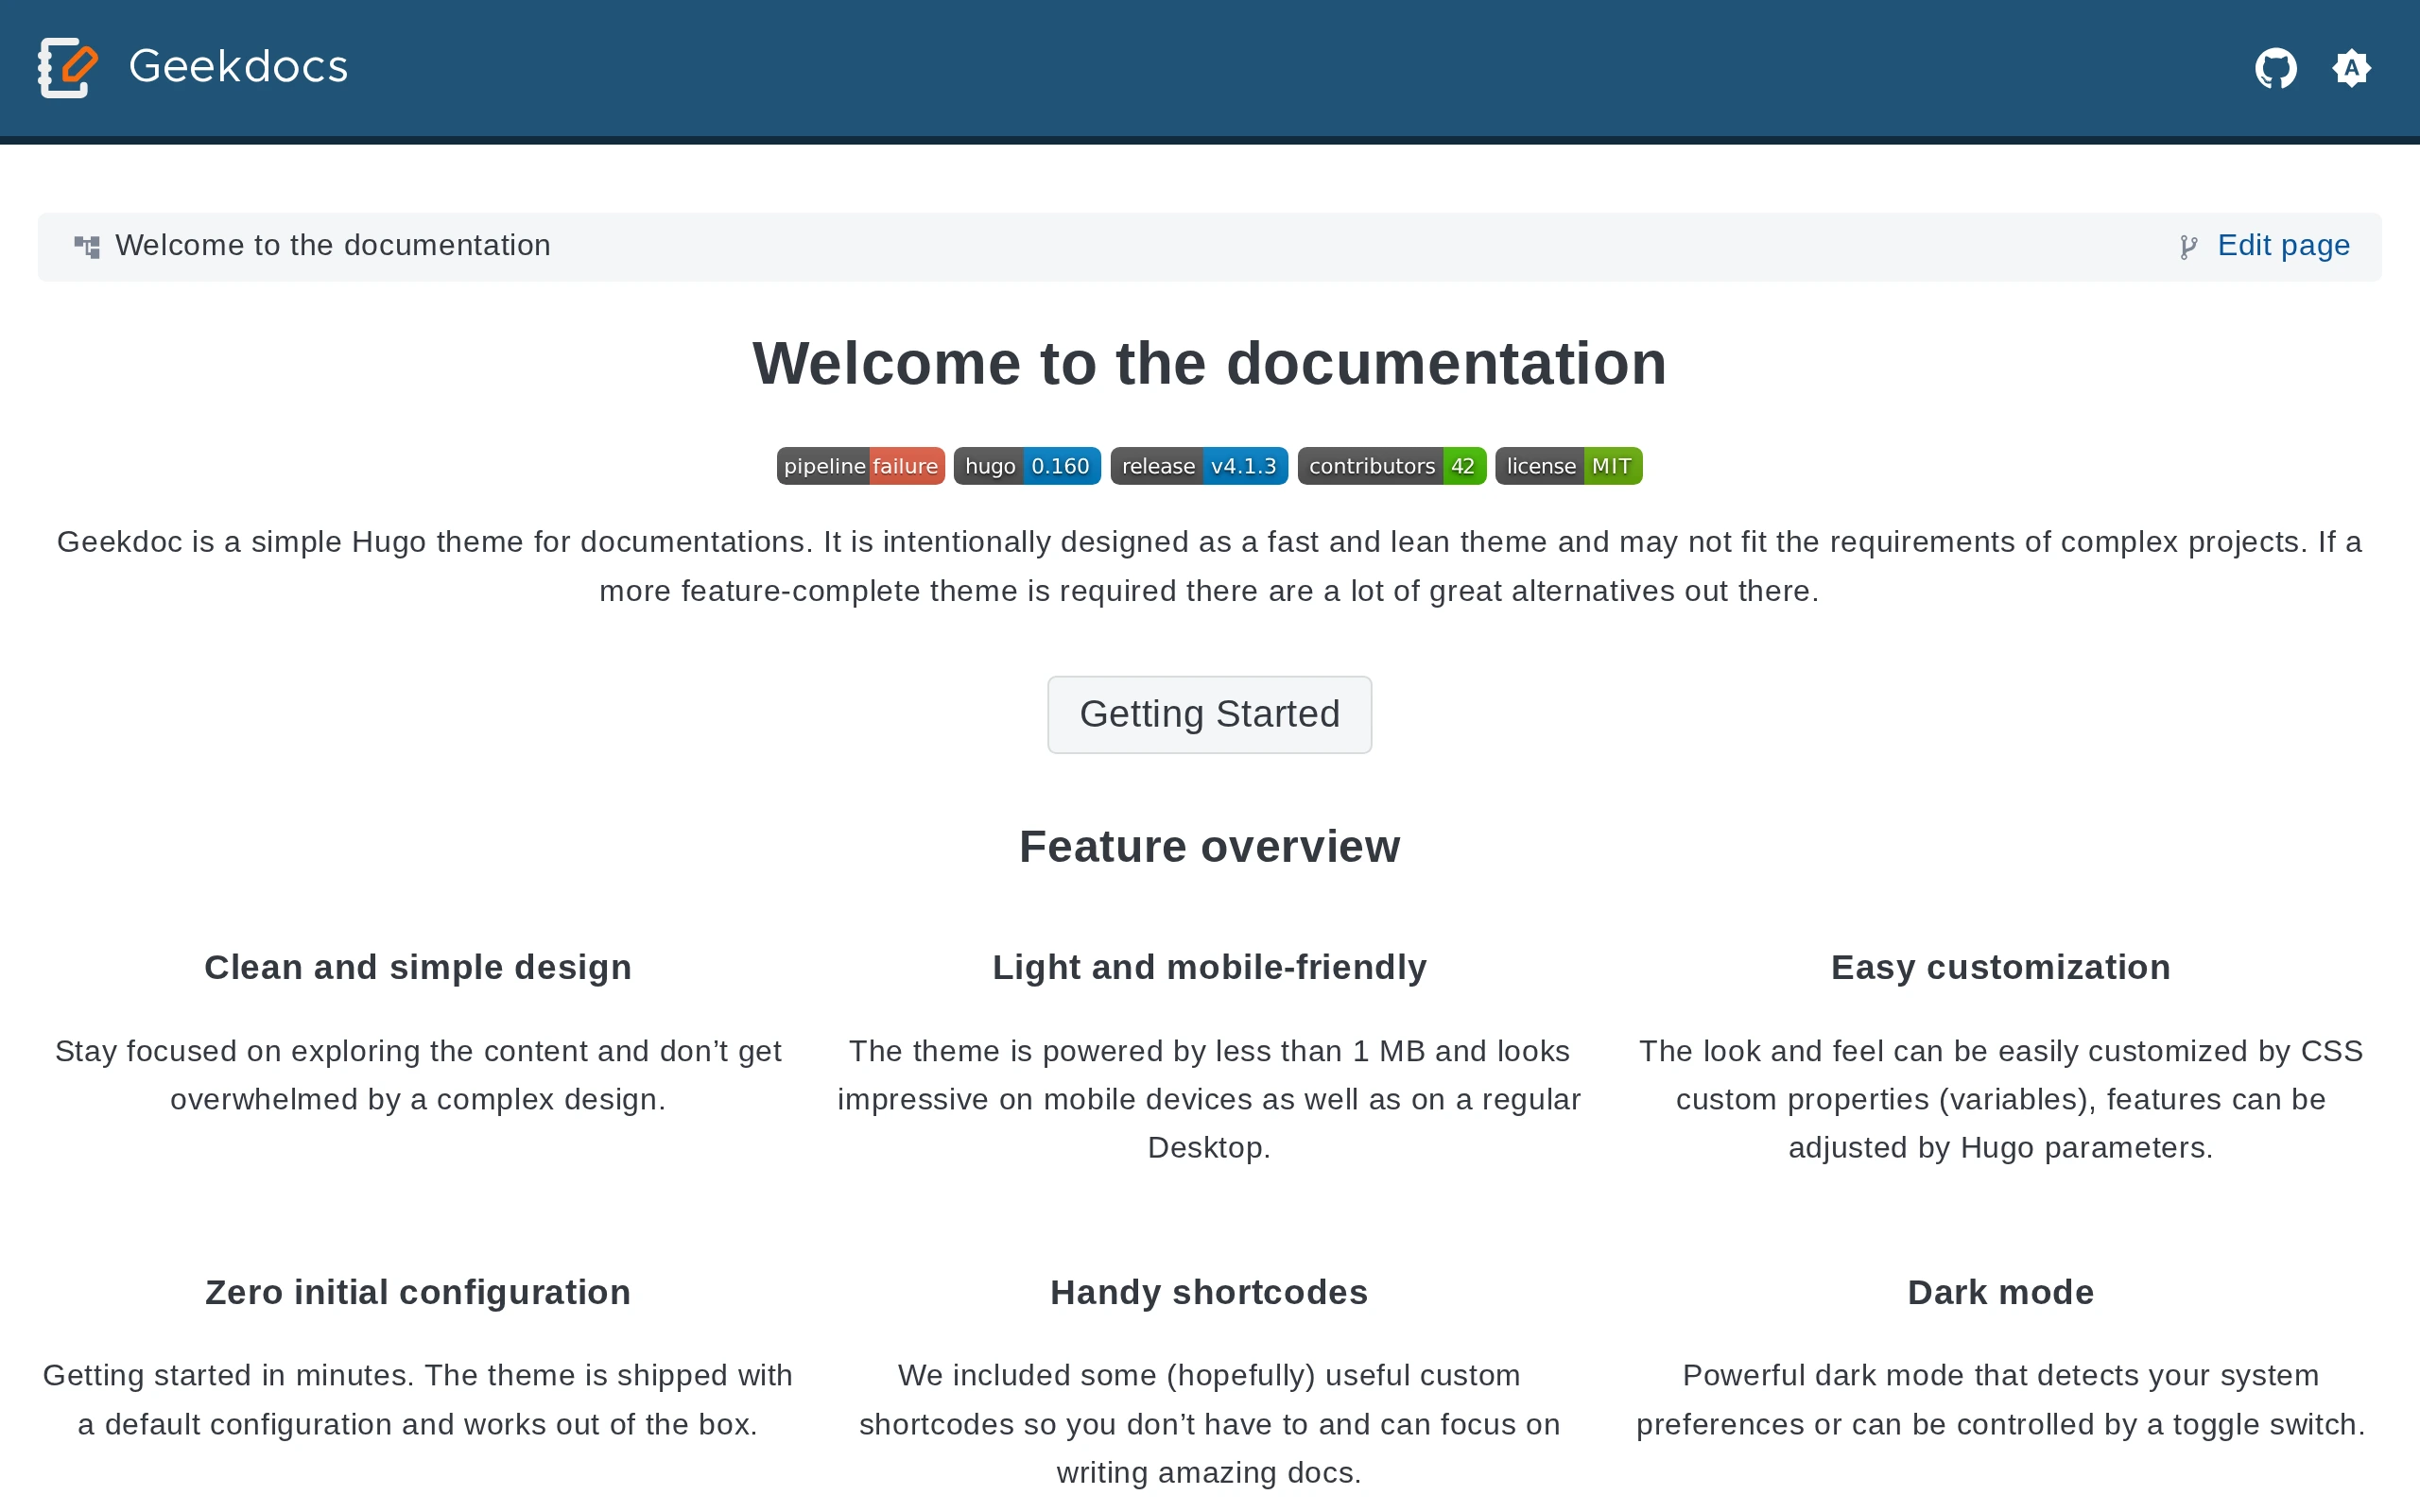
Task: Open the GitHub repository icon
Action: click(2276, 68)
